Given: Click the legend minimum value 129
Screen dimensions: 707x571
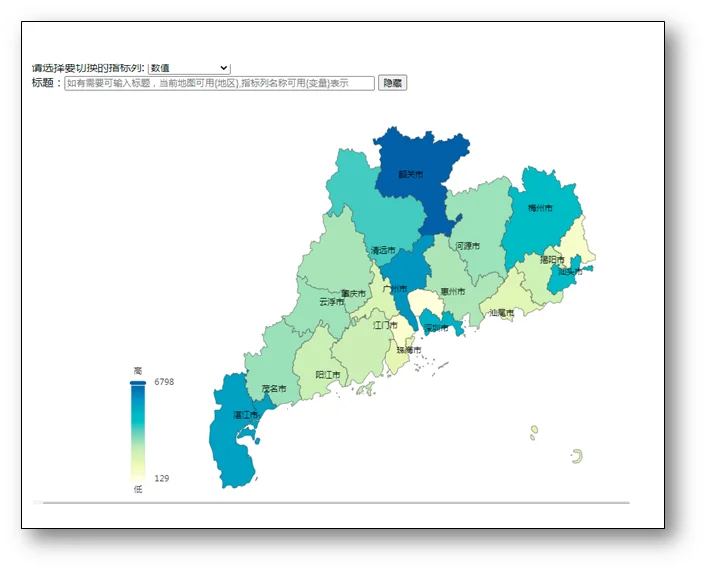Looking at the screenshot, I should tap(162, 479).
